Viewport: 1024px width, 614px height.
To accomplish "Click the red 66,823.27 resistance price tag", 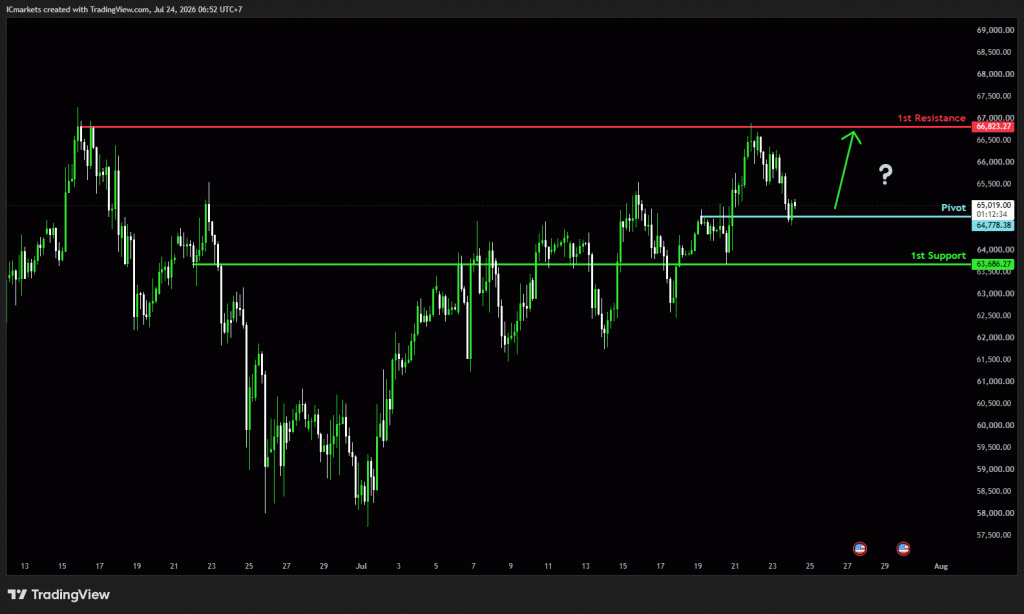I will tap(993, 127).
